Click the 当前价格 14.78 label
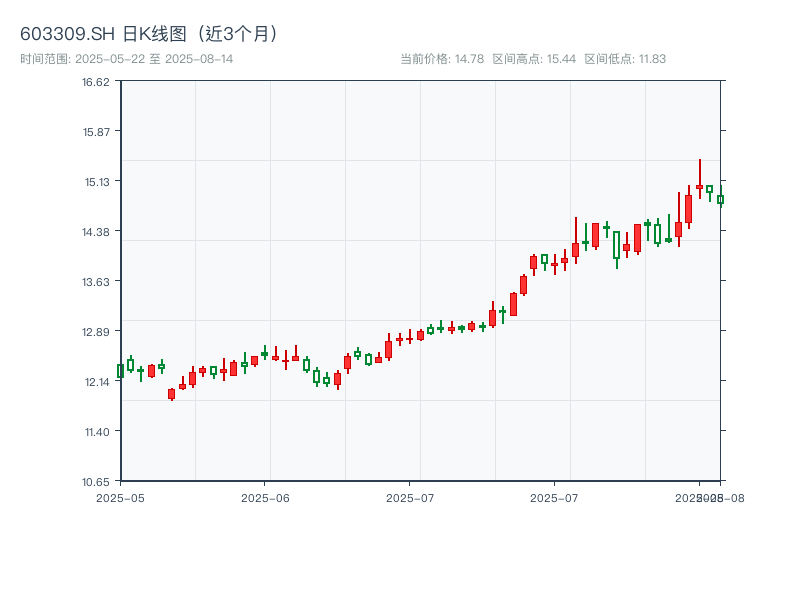Screen dimensions: 800x600 coord(441,59)
